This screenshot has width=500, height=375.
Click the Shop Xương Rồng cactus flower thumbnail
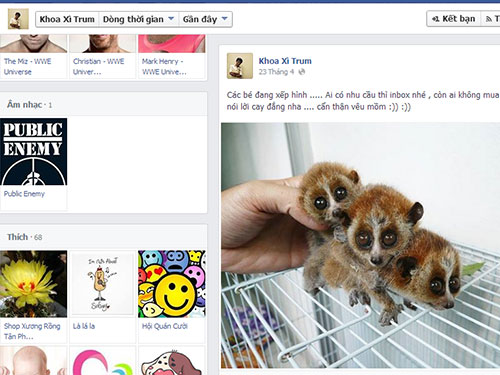pyautogui.click(x=33, y=284)
